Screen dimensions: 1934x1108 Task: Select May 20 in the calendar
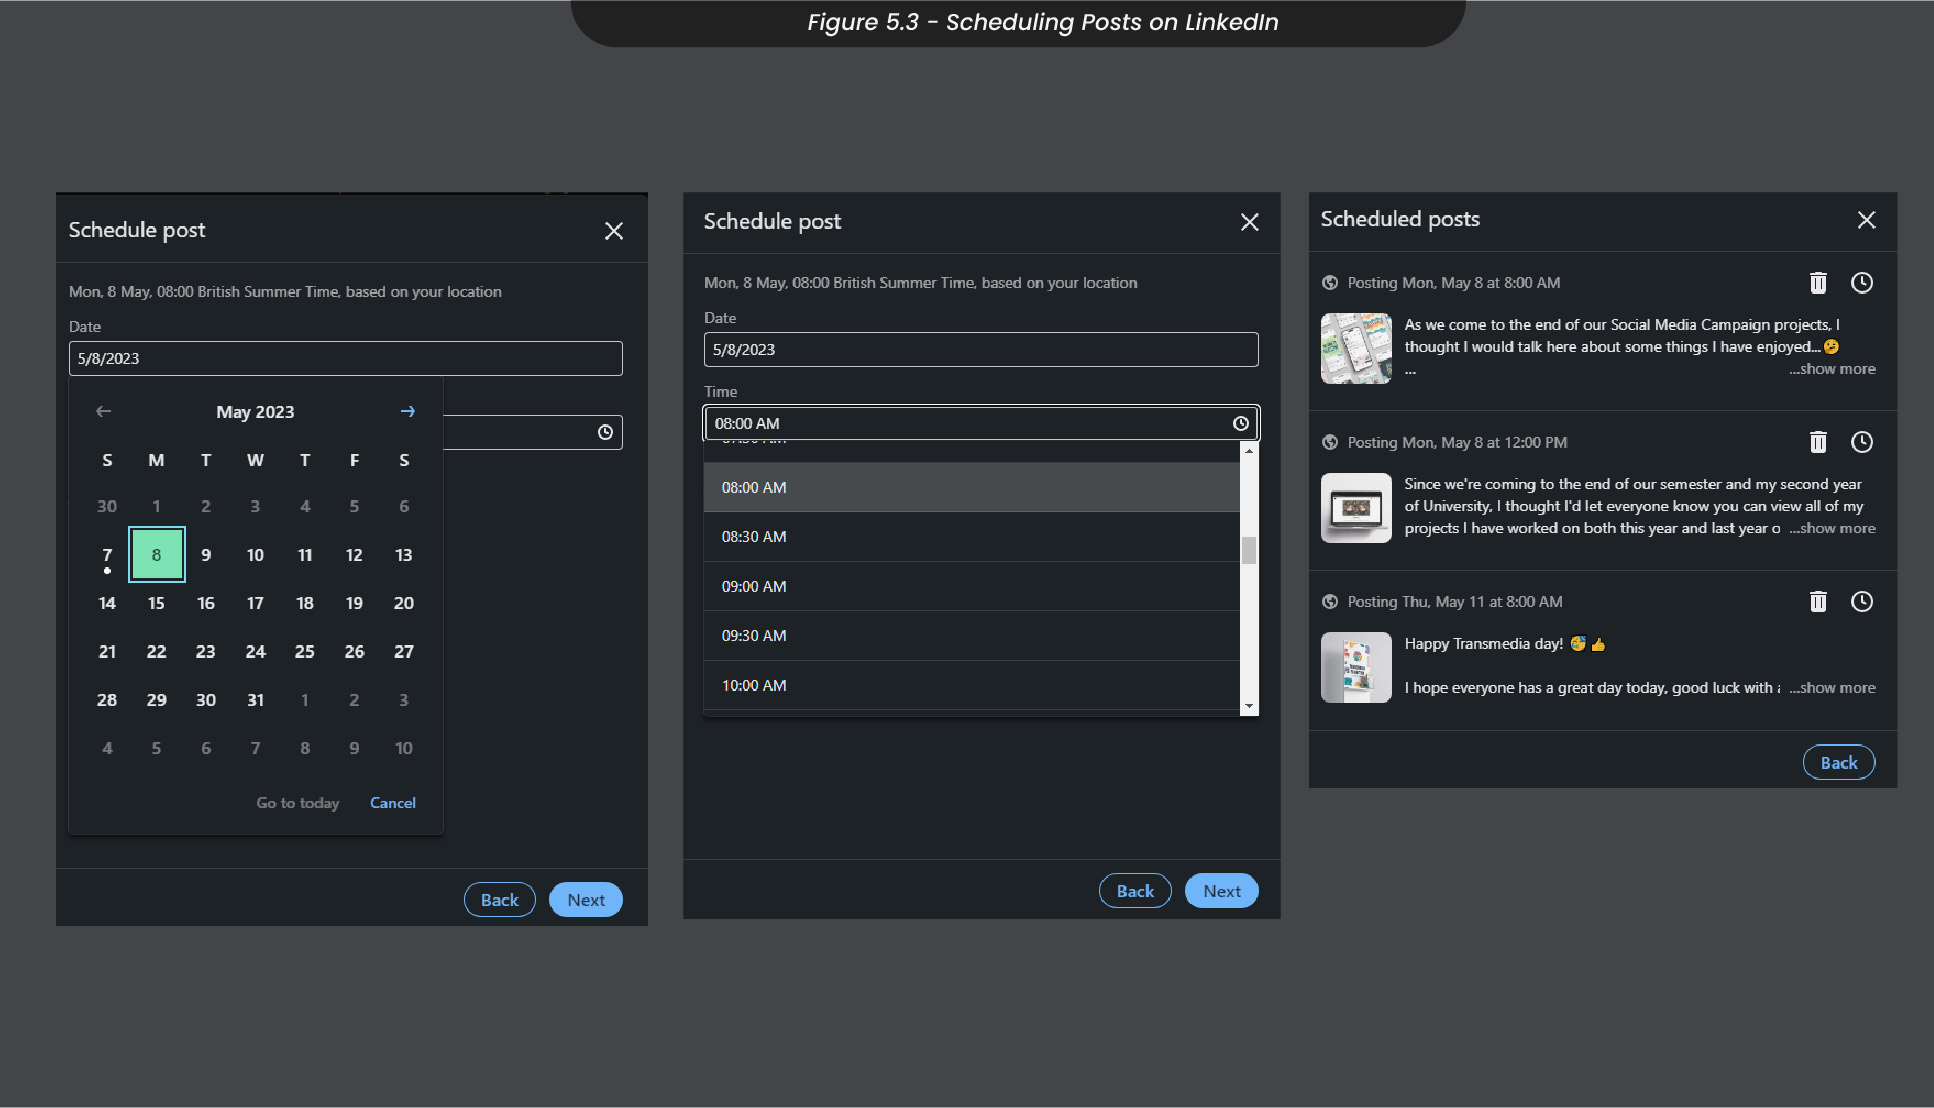(x=404, y=603)
